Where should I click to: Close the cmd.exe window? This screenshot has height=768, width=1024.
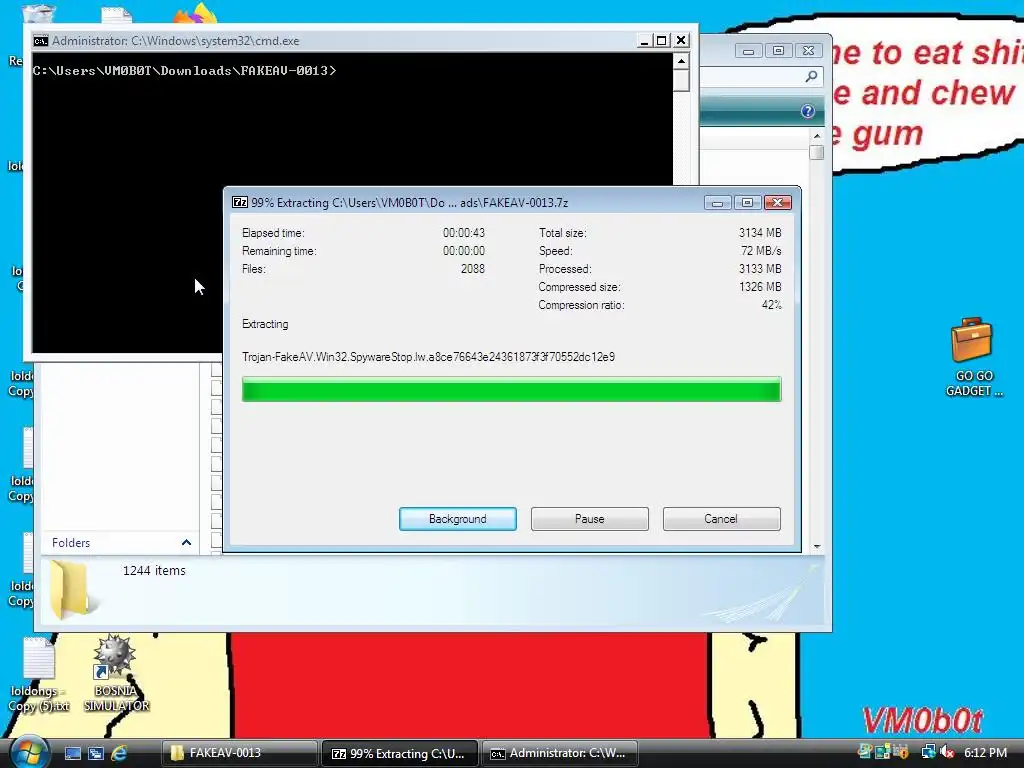point(681,40)
